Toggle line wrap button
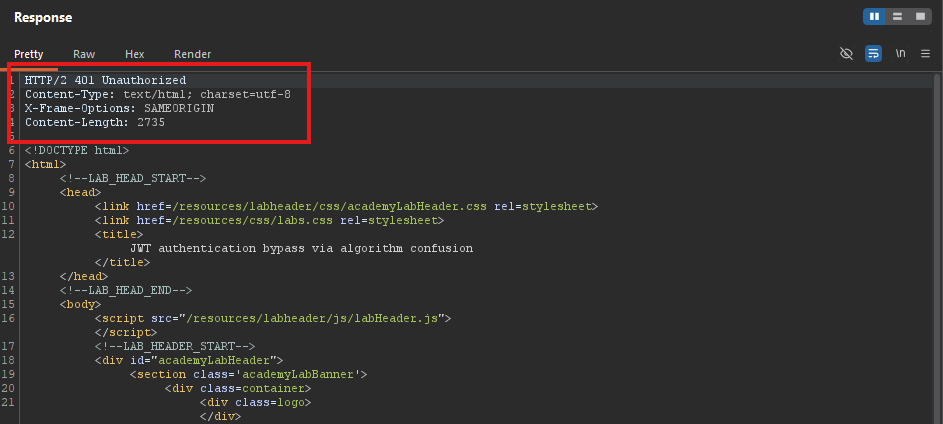Image resolution: width=943 pixels, height=424 pixels. [873, 54]
